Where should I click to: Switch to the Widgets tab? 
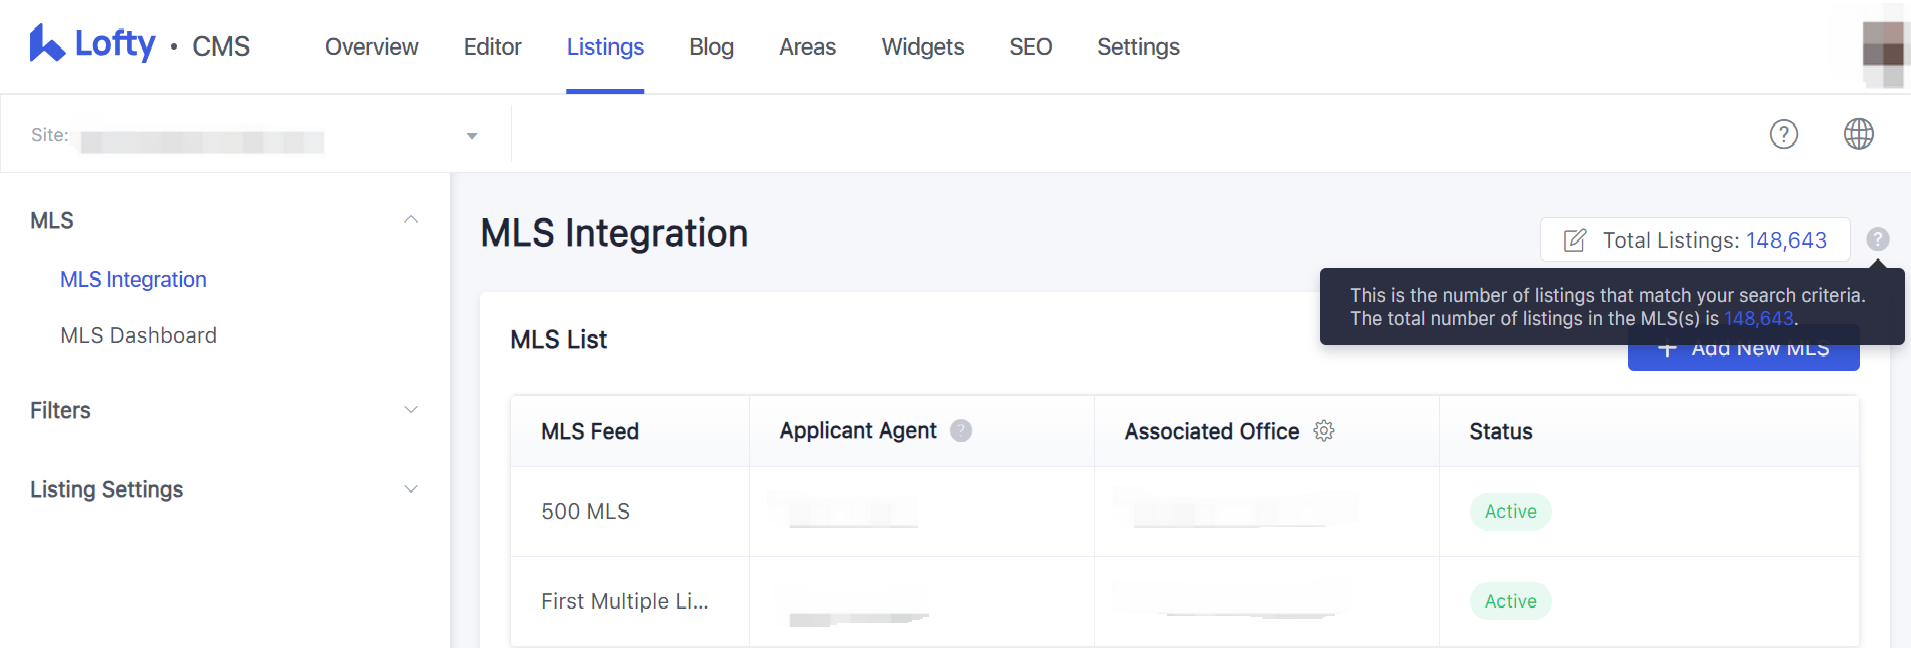922,47
